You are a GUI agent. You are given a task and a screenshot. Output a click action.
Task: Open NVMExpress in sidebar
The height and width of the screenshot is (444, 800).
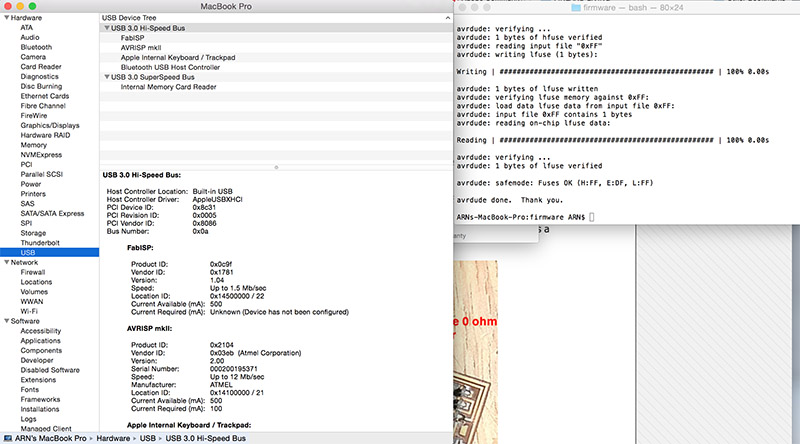(41, 155)
